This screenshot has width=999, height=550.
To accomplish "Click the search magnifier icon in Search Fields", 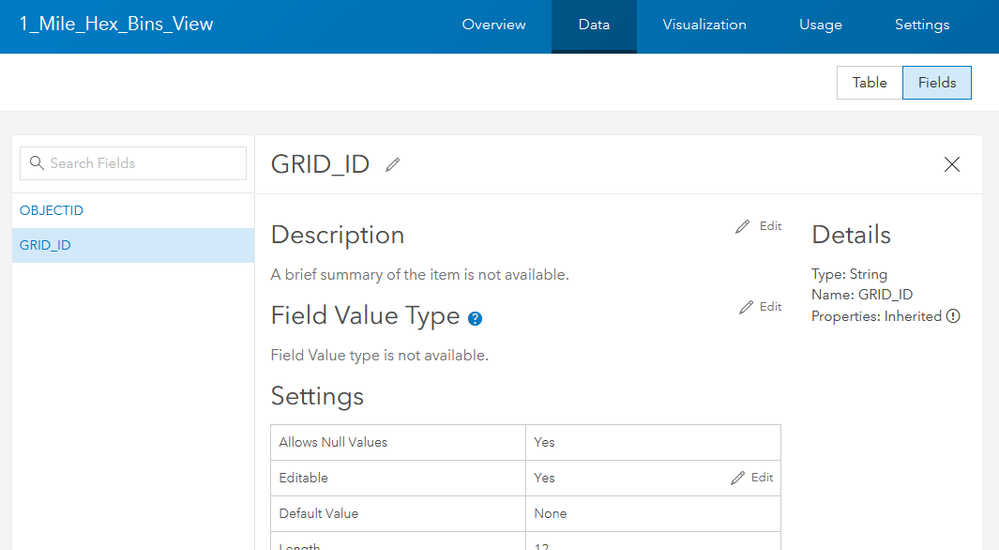I will point(37,163).
